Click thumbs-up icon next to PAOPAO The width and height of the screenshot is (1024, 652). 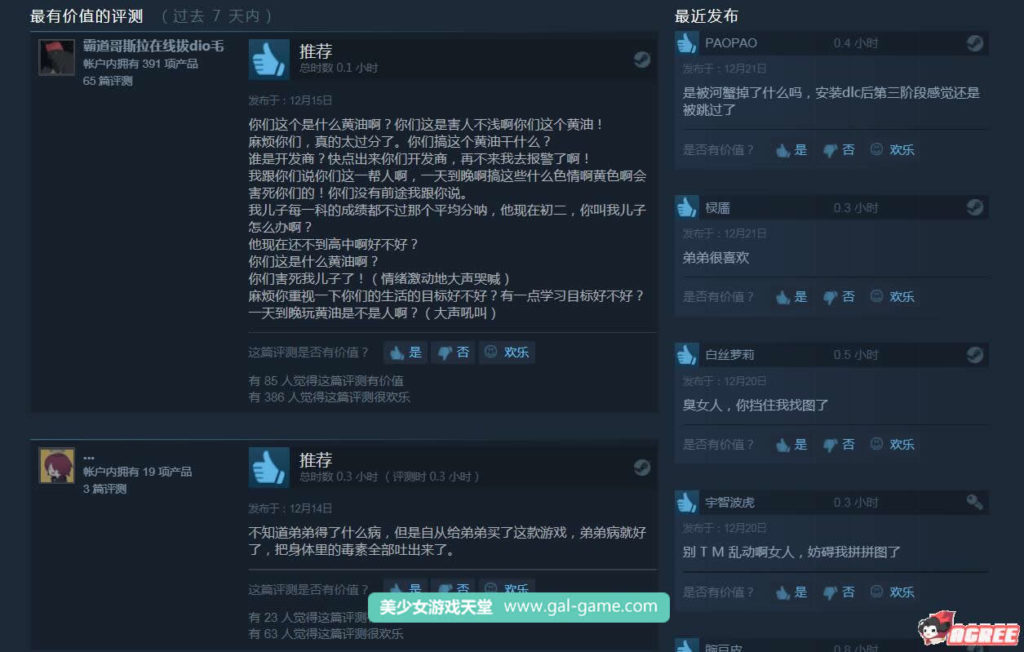point(686,43)
